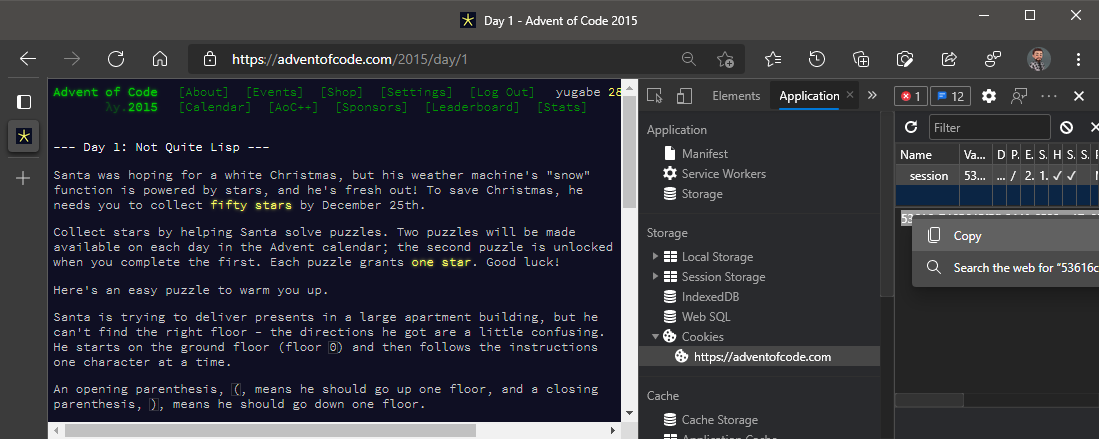
Task: Open Service Workers in the sidebar
Action: [x=723, y=173]
